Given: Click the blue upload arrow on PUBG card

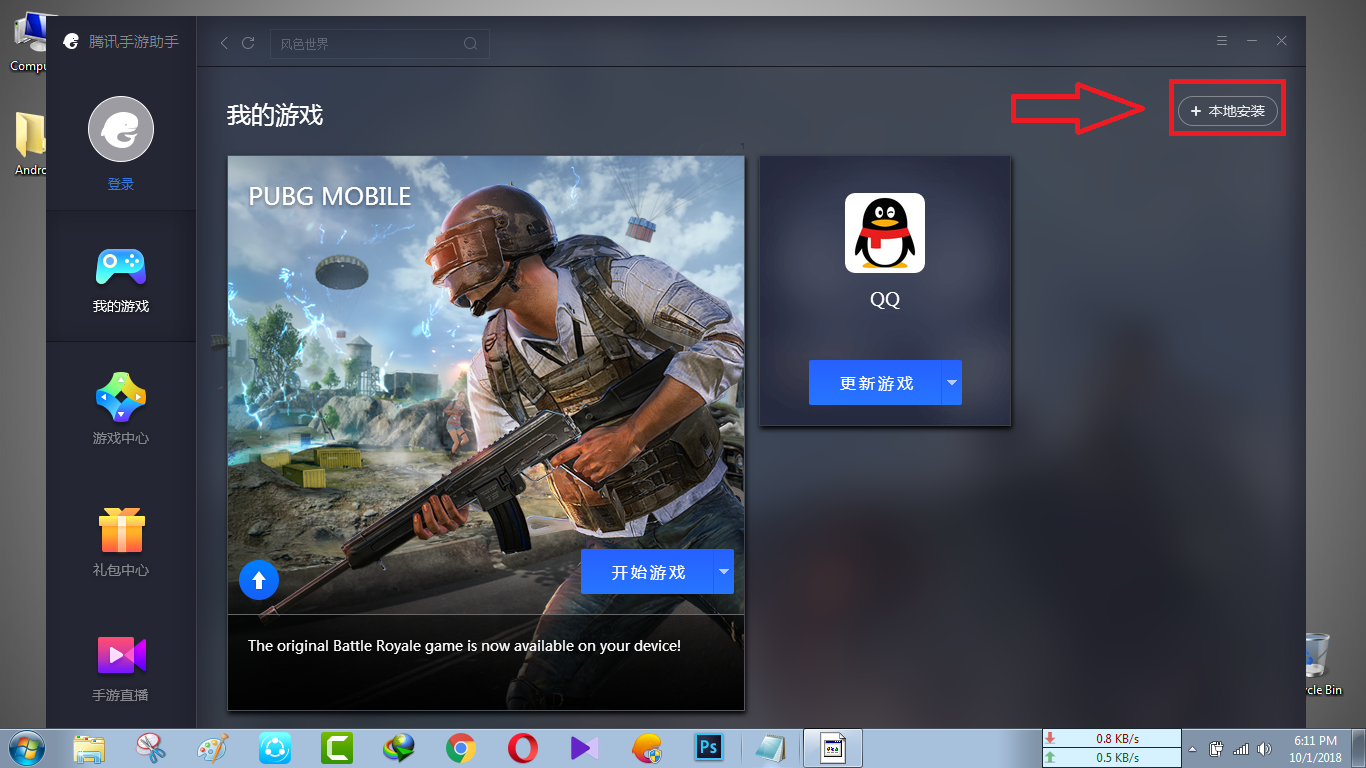Looking at the screenshot, I should 259,579.
